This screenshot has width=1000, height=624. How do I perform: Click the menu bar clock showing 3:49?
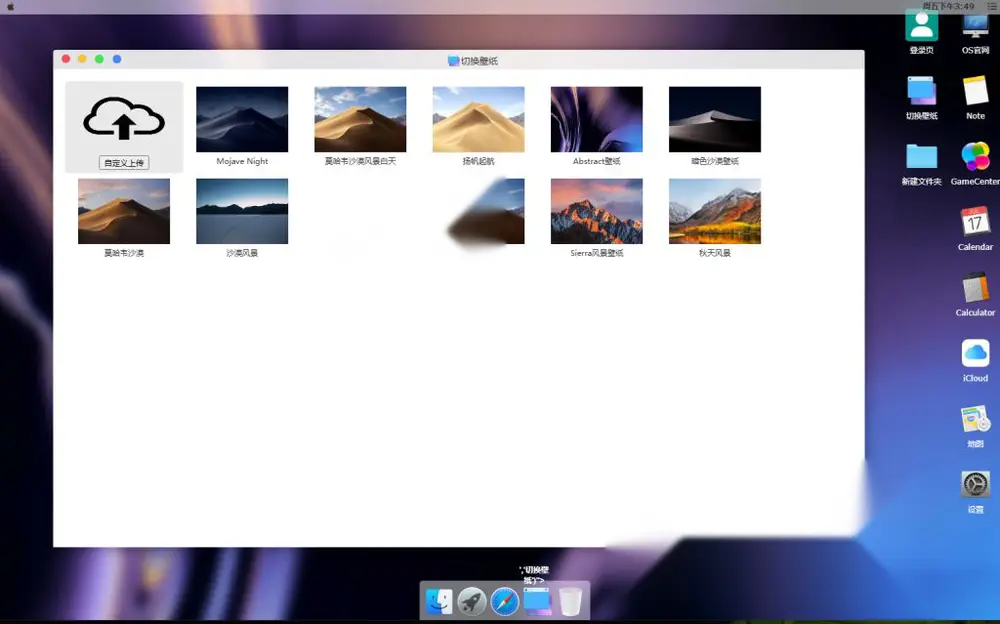pyautogui.click(x=948, y=6)
